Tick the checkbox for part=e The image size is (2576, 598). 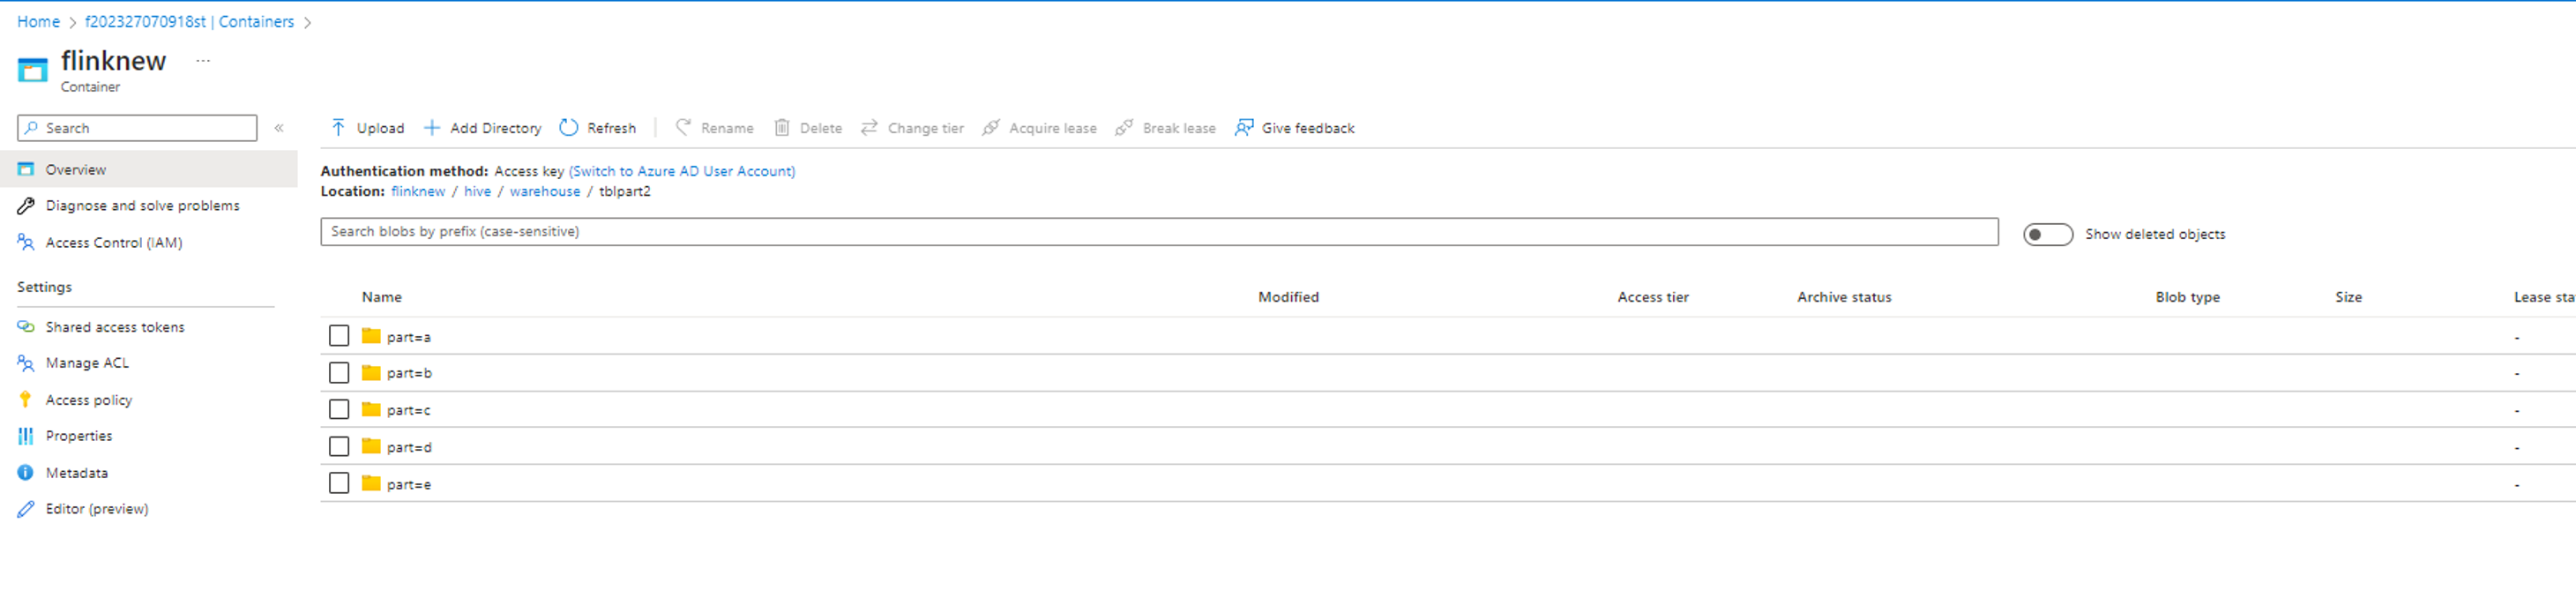339,483
